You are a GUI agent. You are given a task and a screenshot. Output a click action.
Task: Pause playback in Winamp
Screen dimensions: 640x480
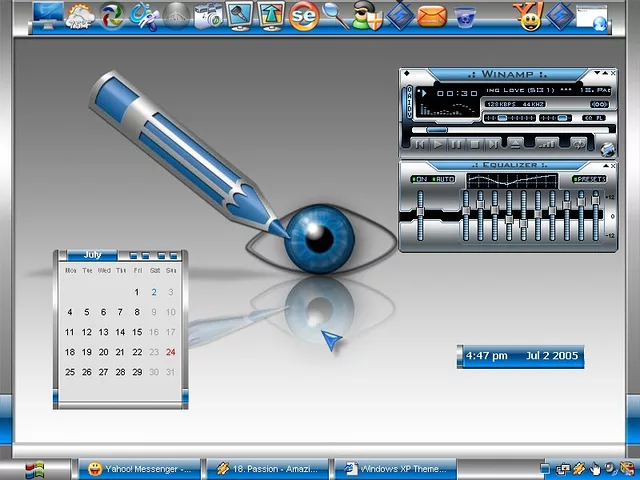[x=456, y=145]
